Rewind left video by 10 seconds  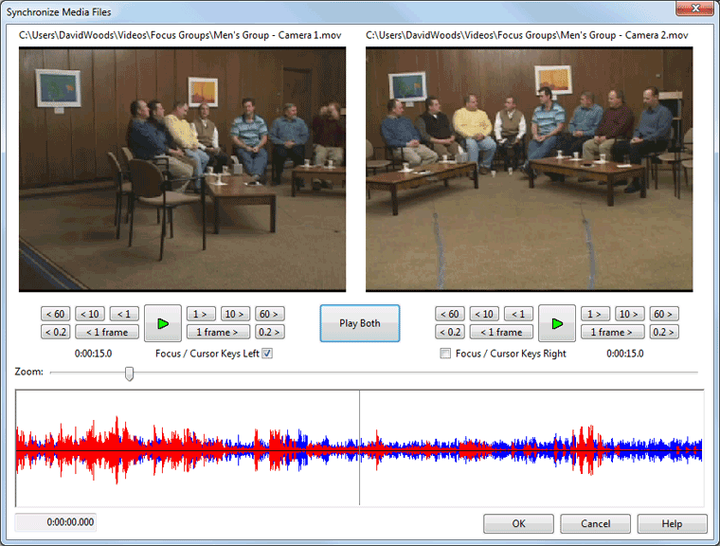[x=90, y=314]
